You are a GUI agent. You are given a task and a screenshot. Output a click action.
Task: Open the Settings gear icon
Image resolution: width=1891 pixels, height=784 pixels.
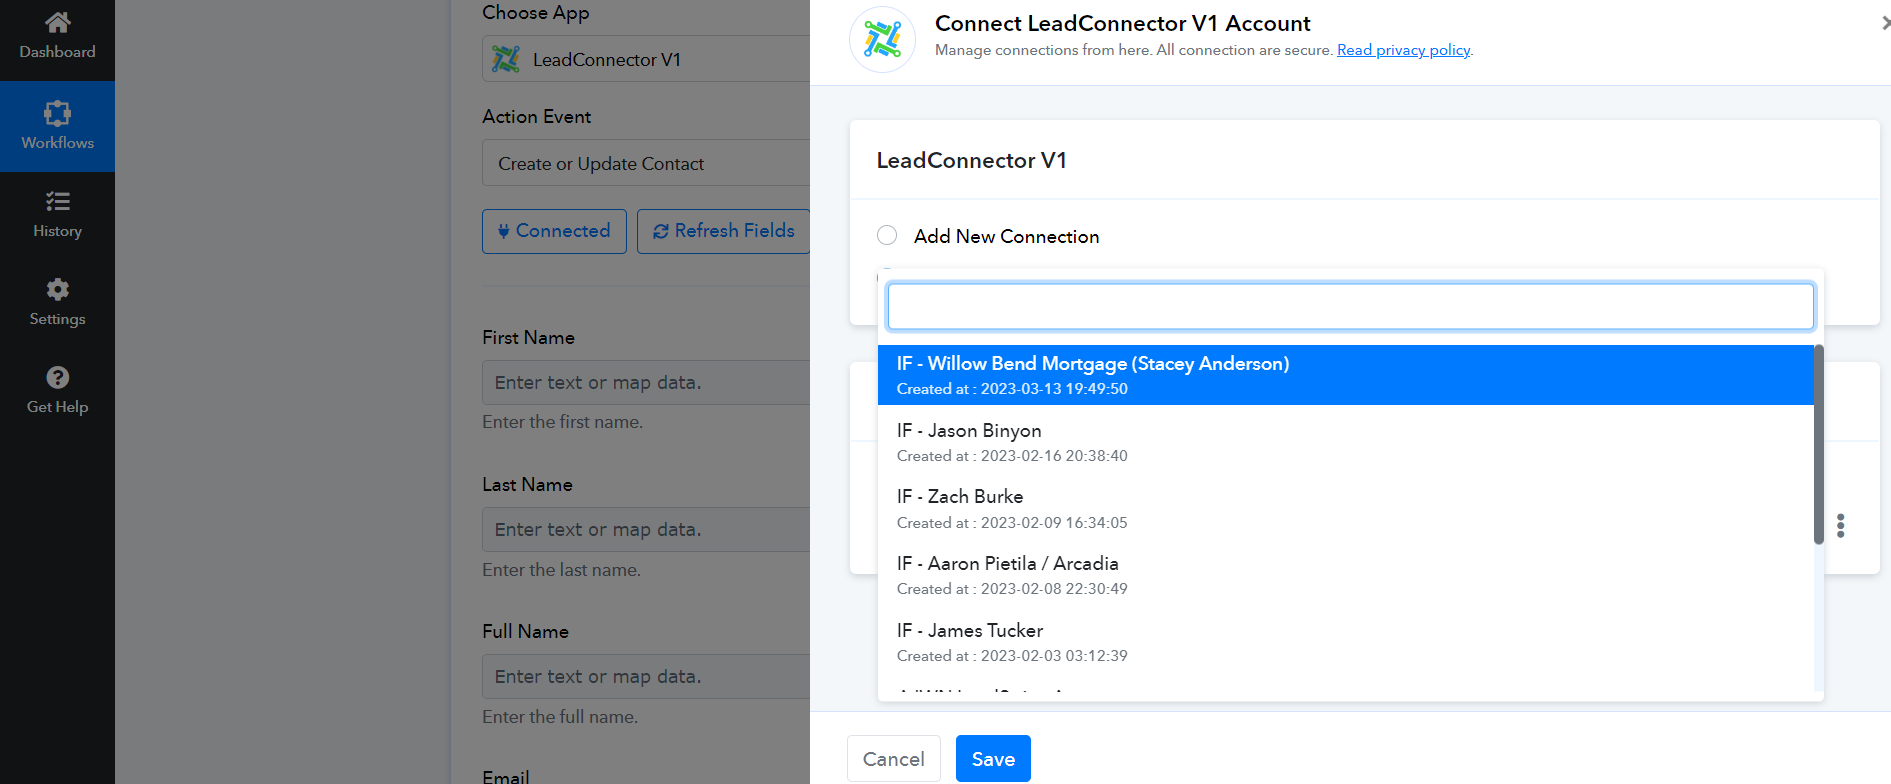pyautogui.click(x=58, y=289)
